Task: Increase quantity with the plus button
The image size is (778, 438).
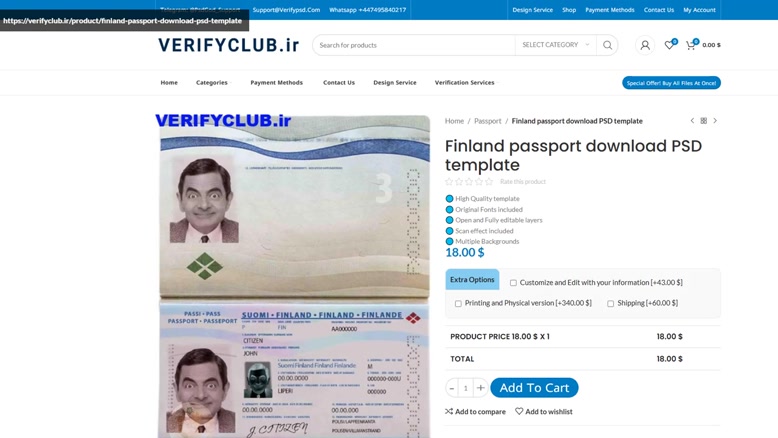Action: pos(480,388)
